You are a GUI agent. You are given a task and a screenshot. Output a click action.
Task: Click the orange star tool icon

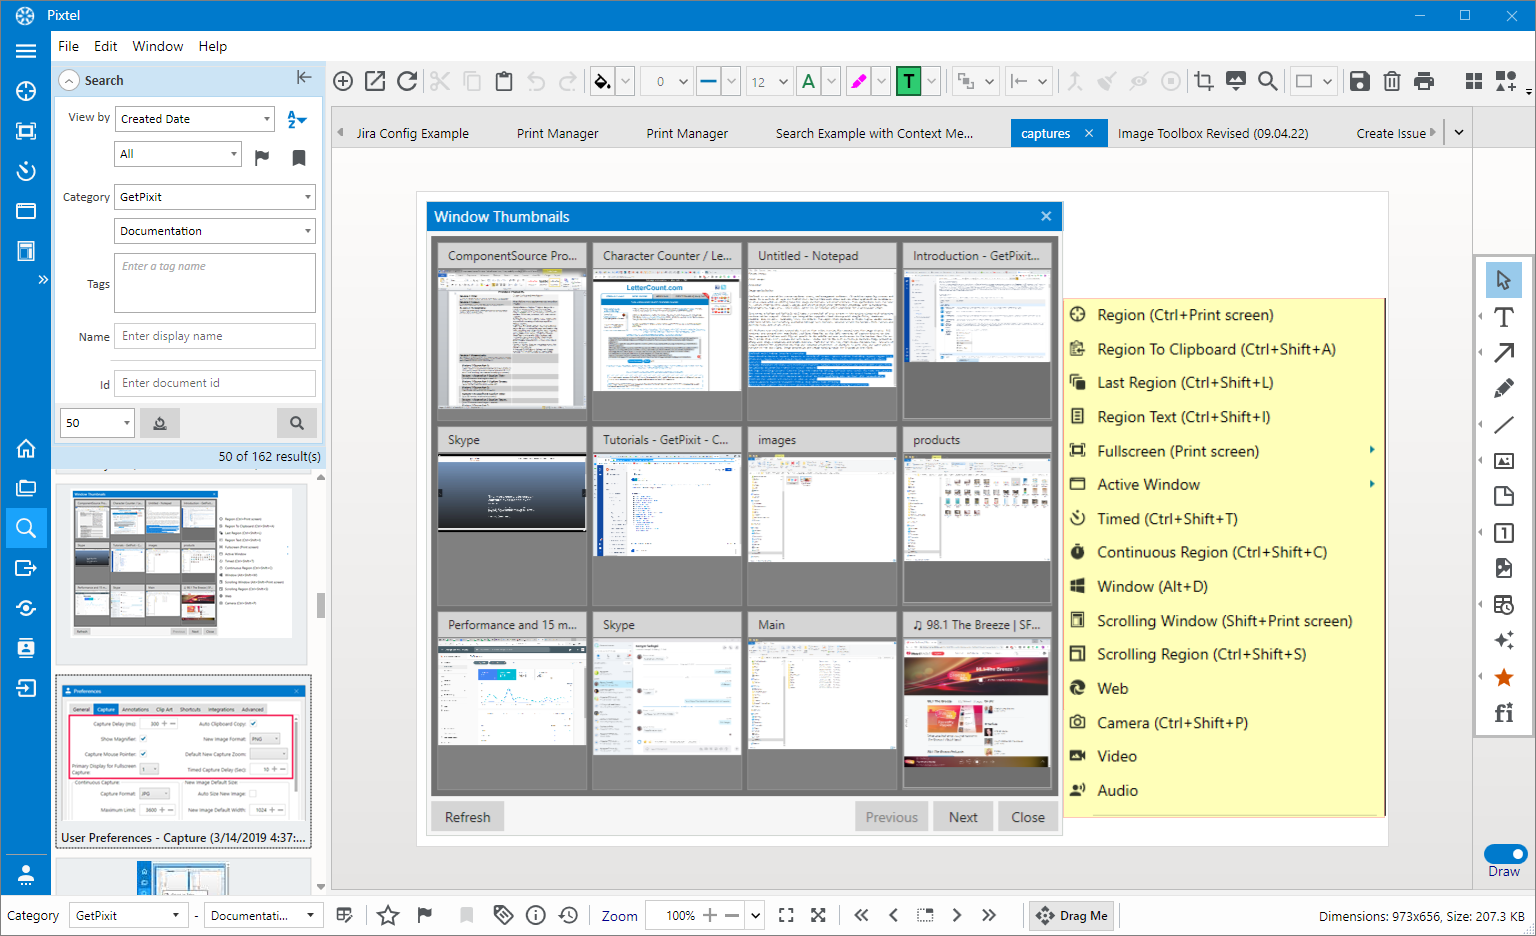point(1503,678)
